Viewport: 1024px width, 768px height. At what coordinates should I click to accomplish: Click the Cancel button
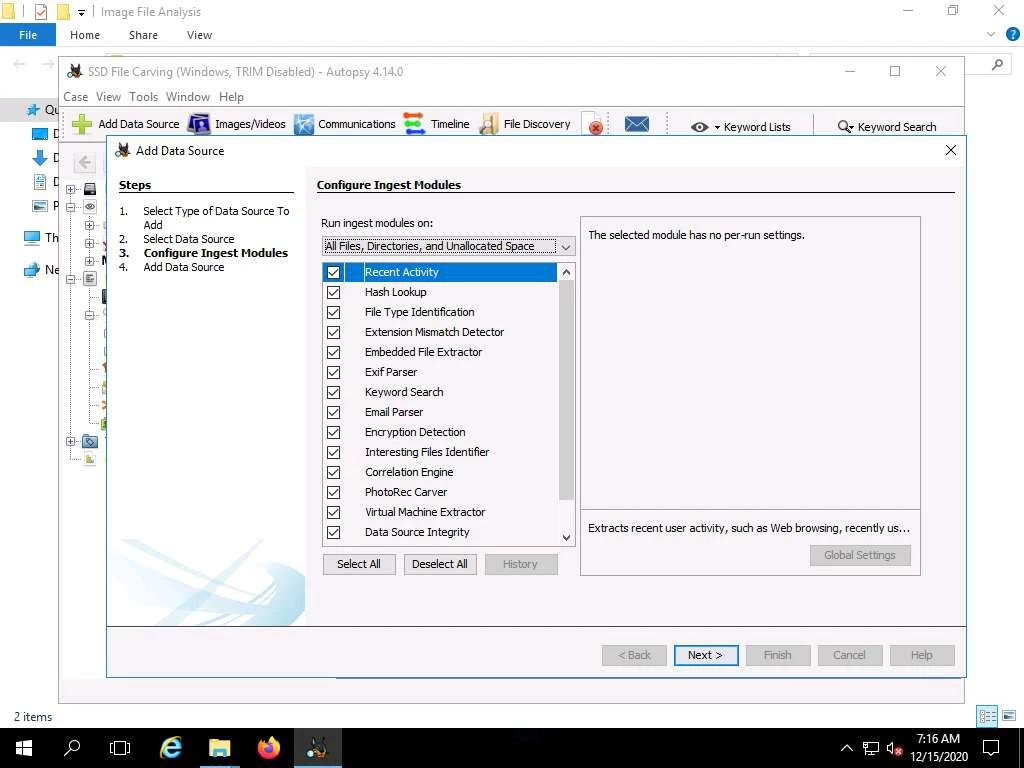pos(850,655)
